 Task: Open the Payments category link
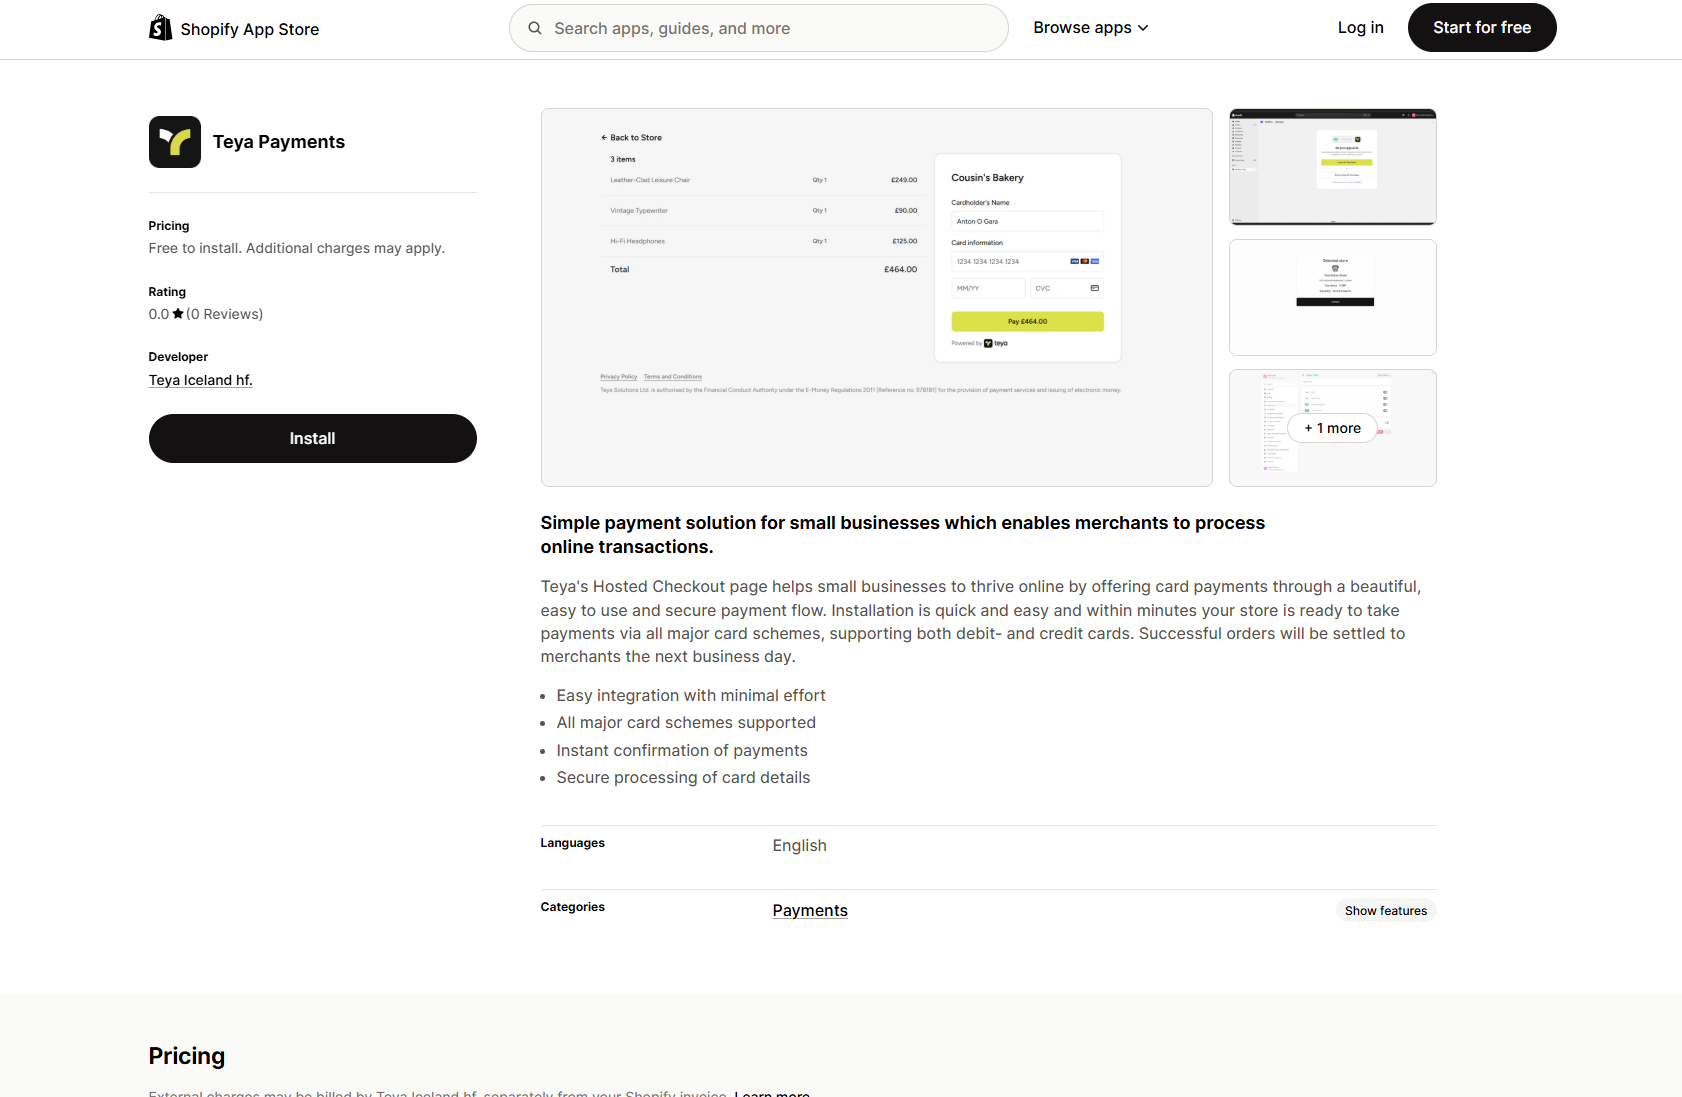(810, 910)
